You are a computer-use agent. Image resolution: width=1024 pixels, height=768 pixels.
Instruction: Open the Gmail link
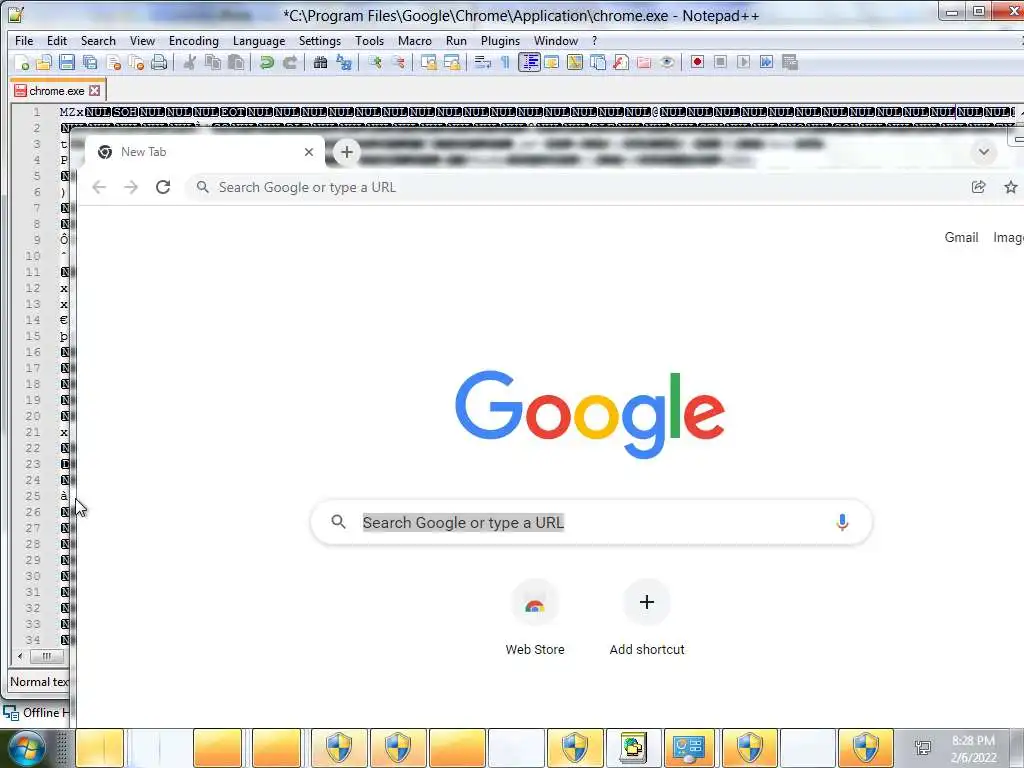click(961, 238)
